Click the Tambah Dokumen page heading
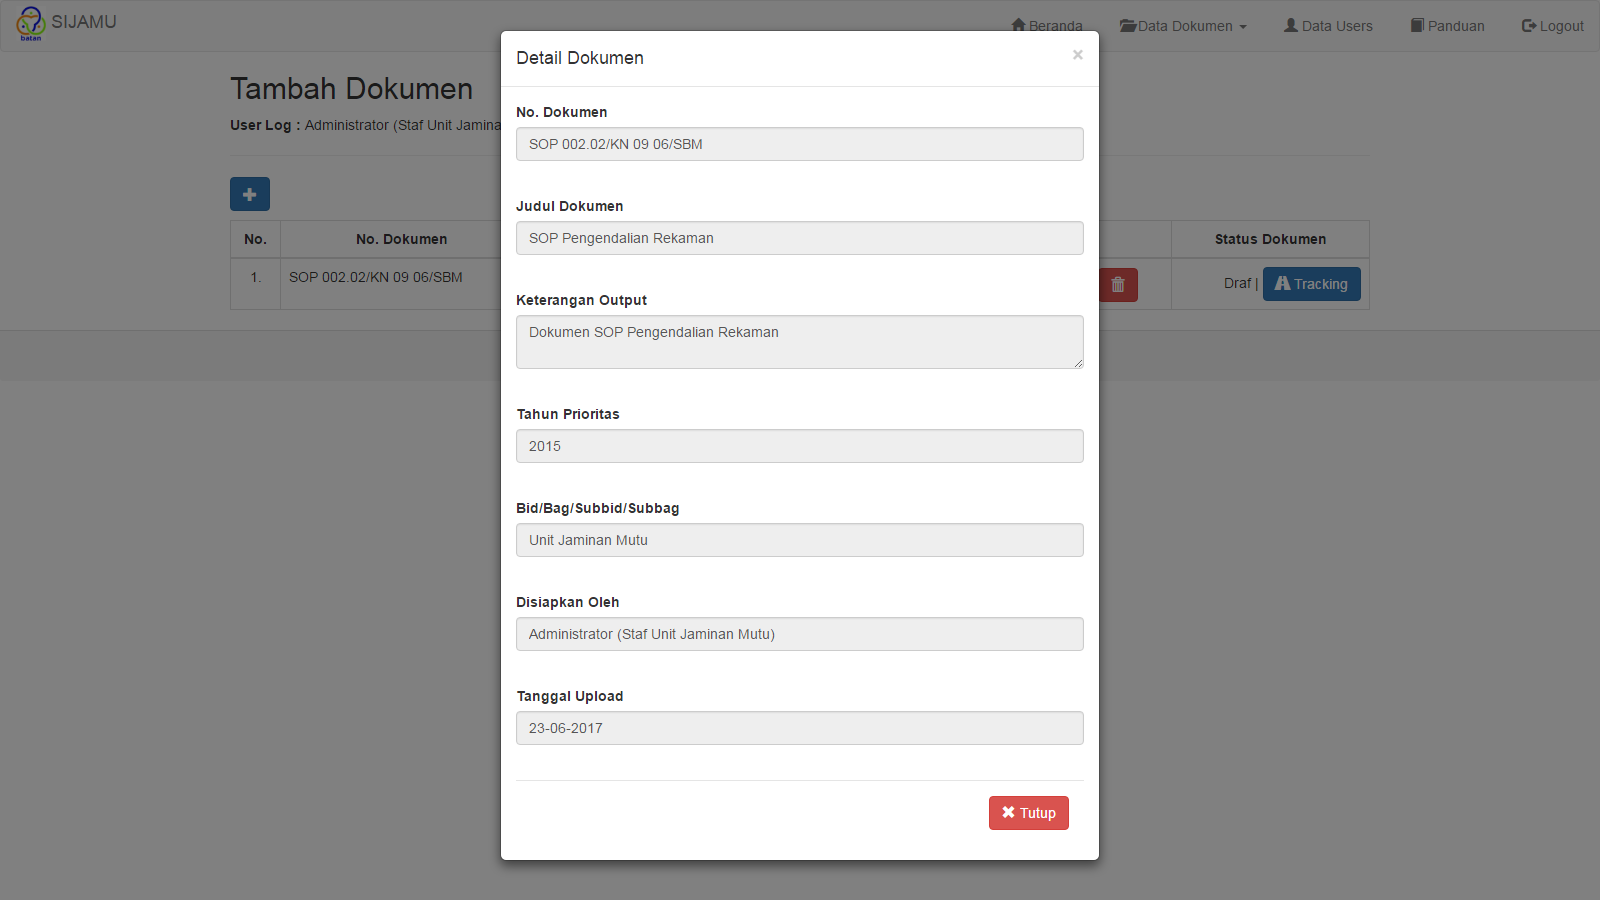 coord(352,89)
